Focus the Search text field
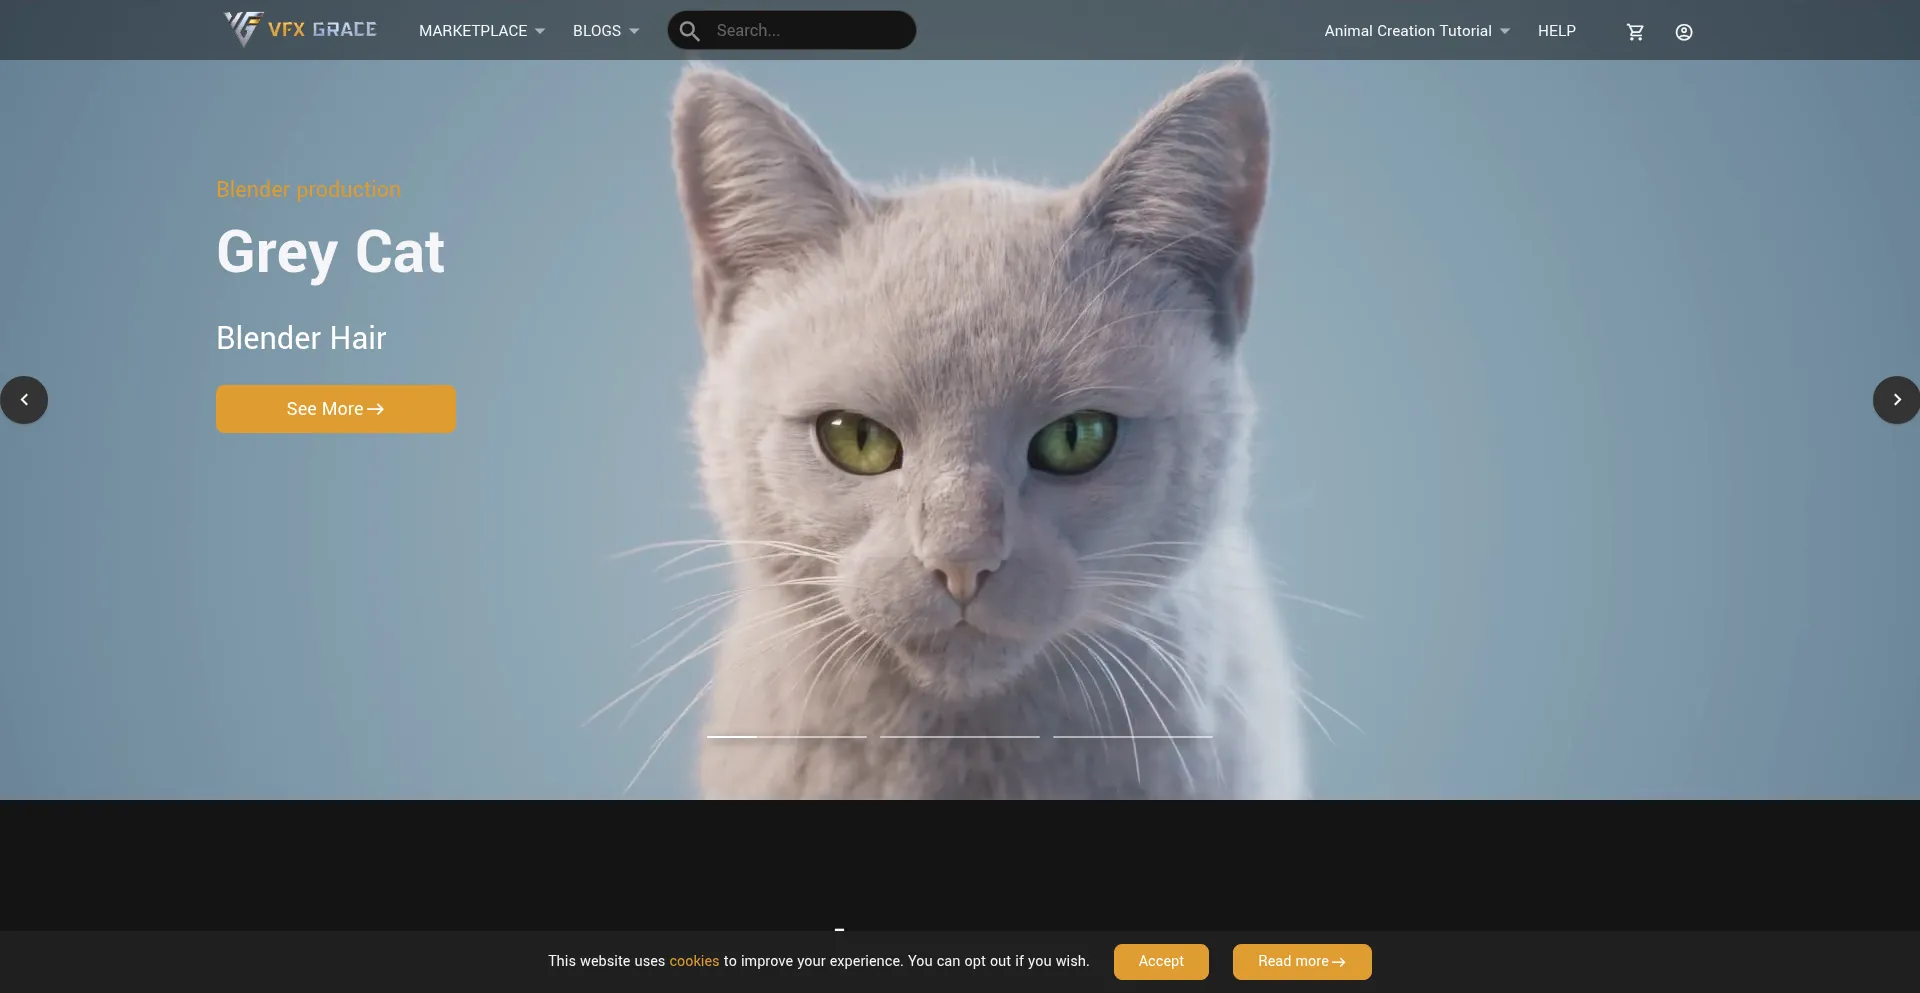The image size is (1920, 993). [x=805, y=31]
